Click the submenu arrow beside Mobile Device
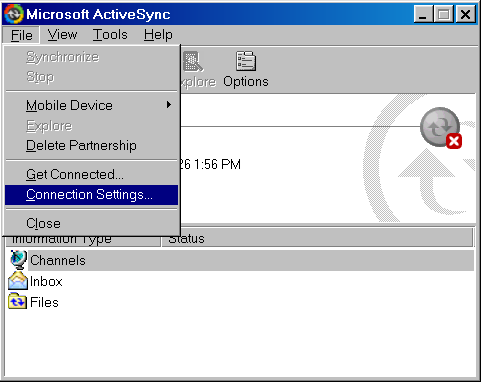Image resolution: width=481 pixels, height=382 pixels. [x=169, y=105]
